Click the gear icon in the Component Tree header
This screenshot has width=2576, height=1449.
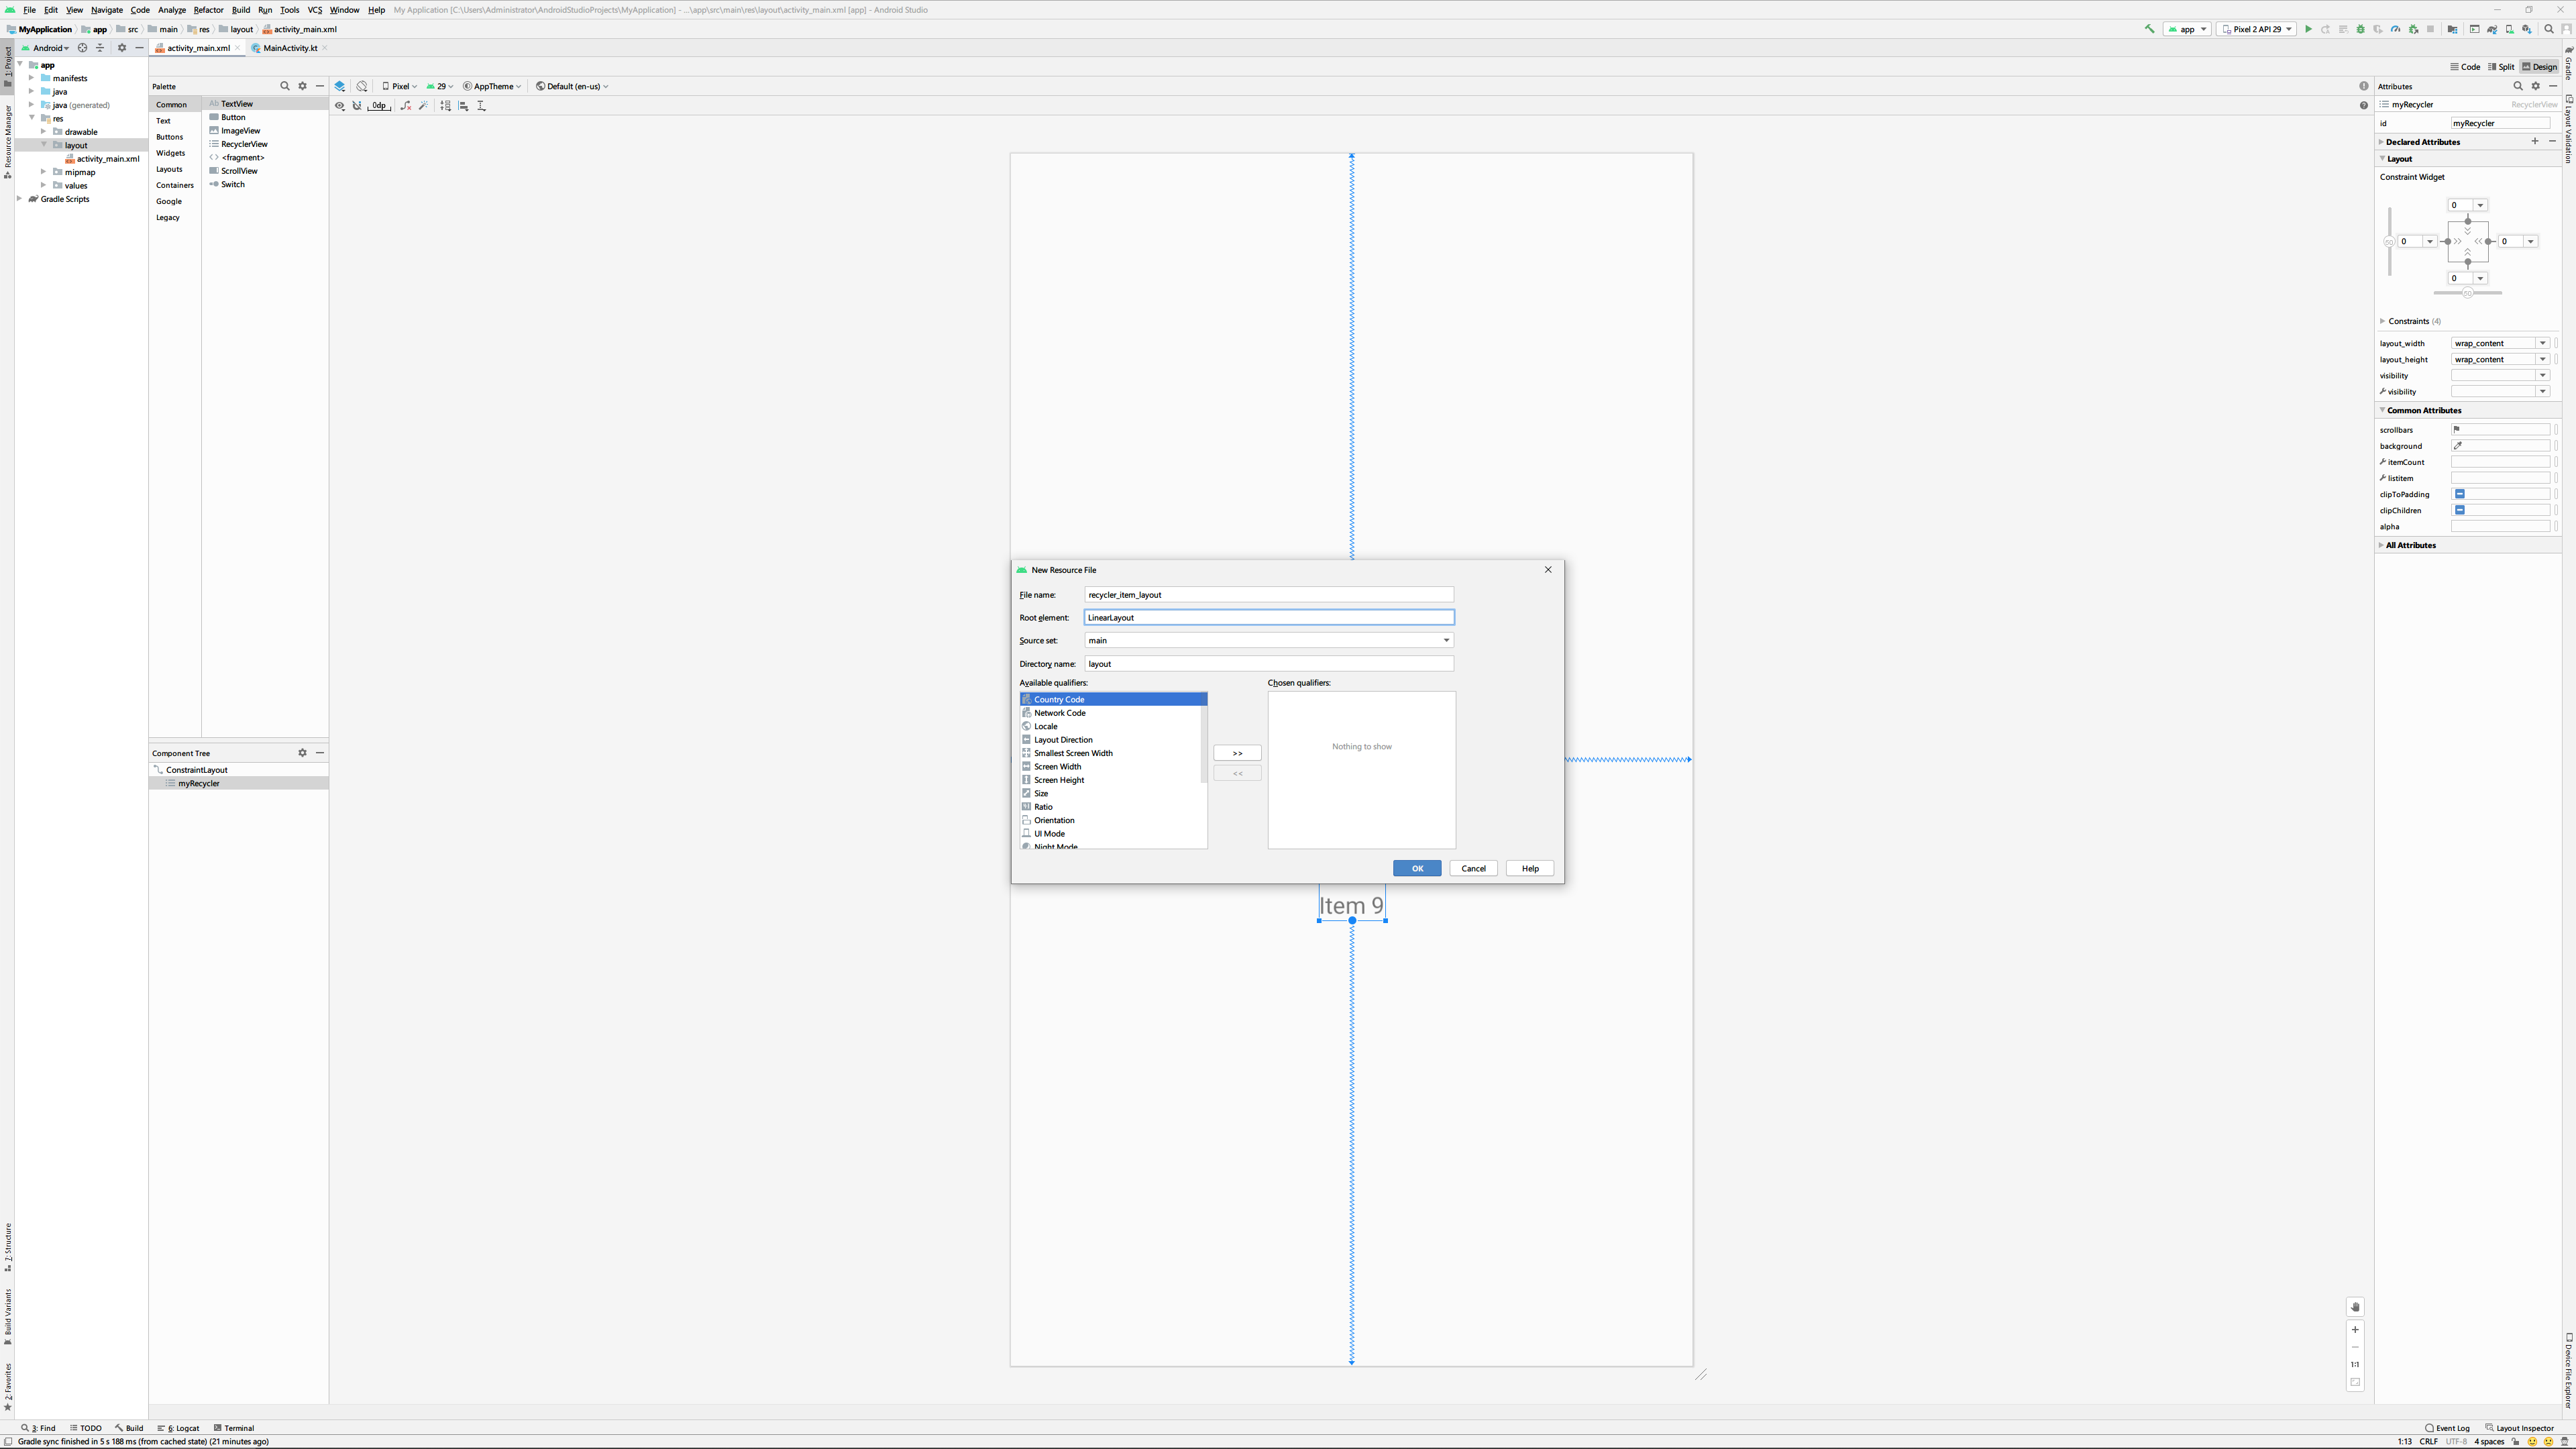click(x=302, y=753)
